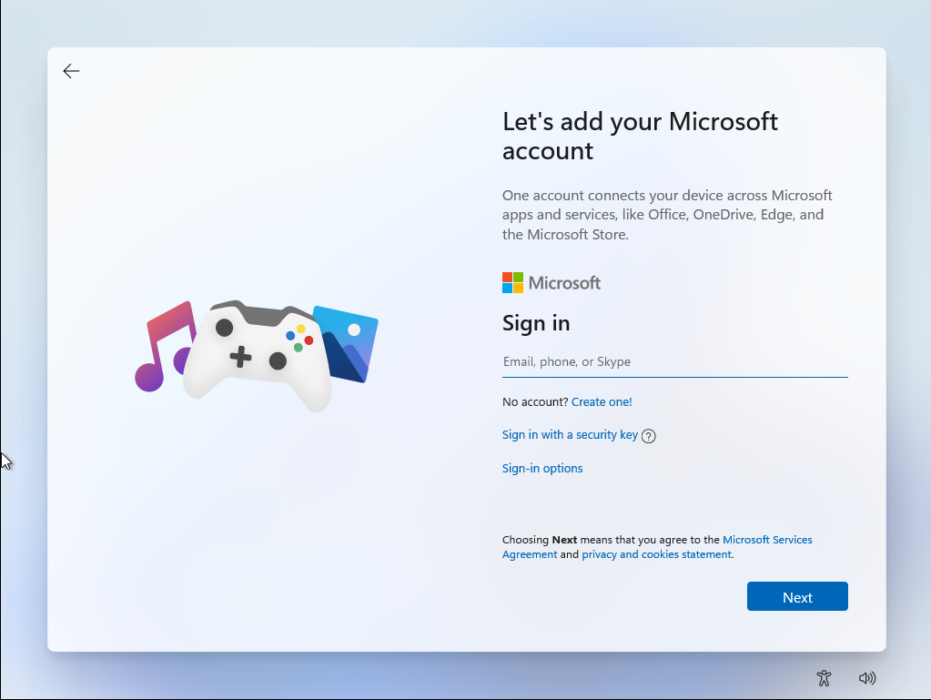The image size is (931, 700).
Task: Select the game controller illustration
Action: tap(258, 354)
